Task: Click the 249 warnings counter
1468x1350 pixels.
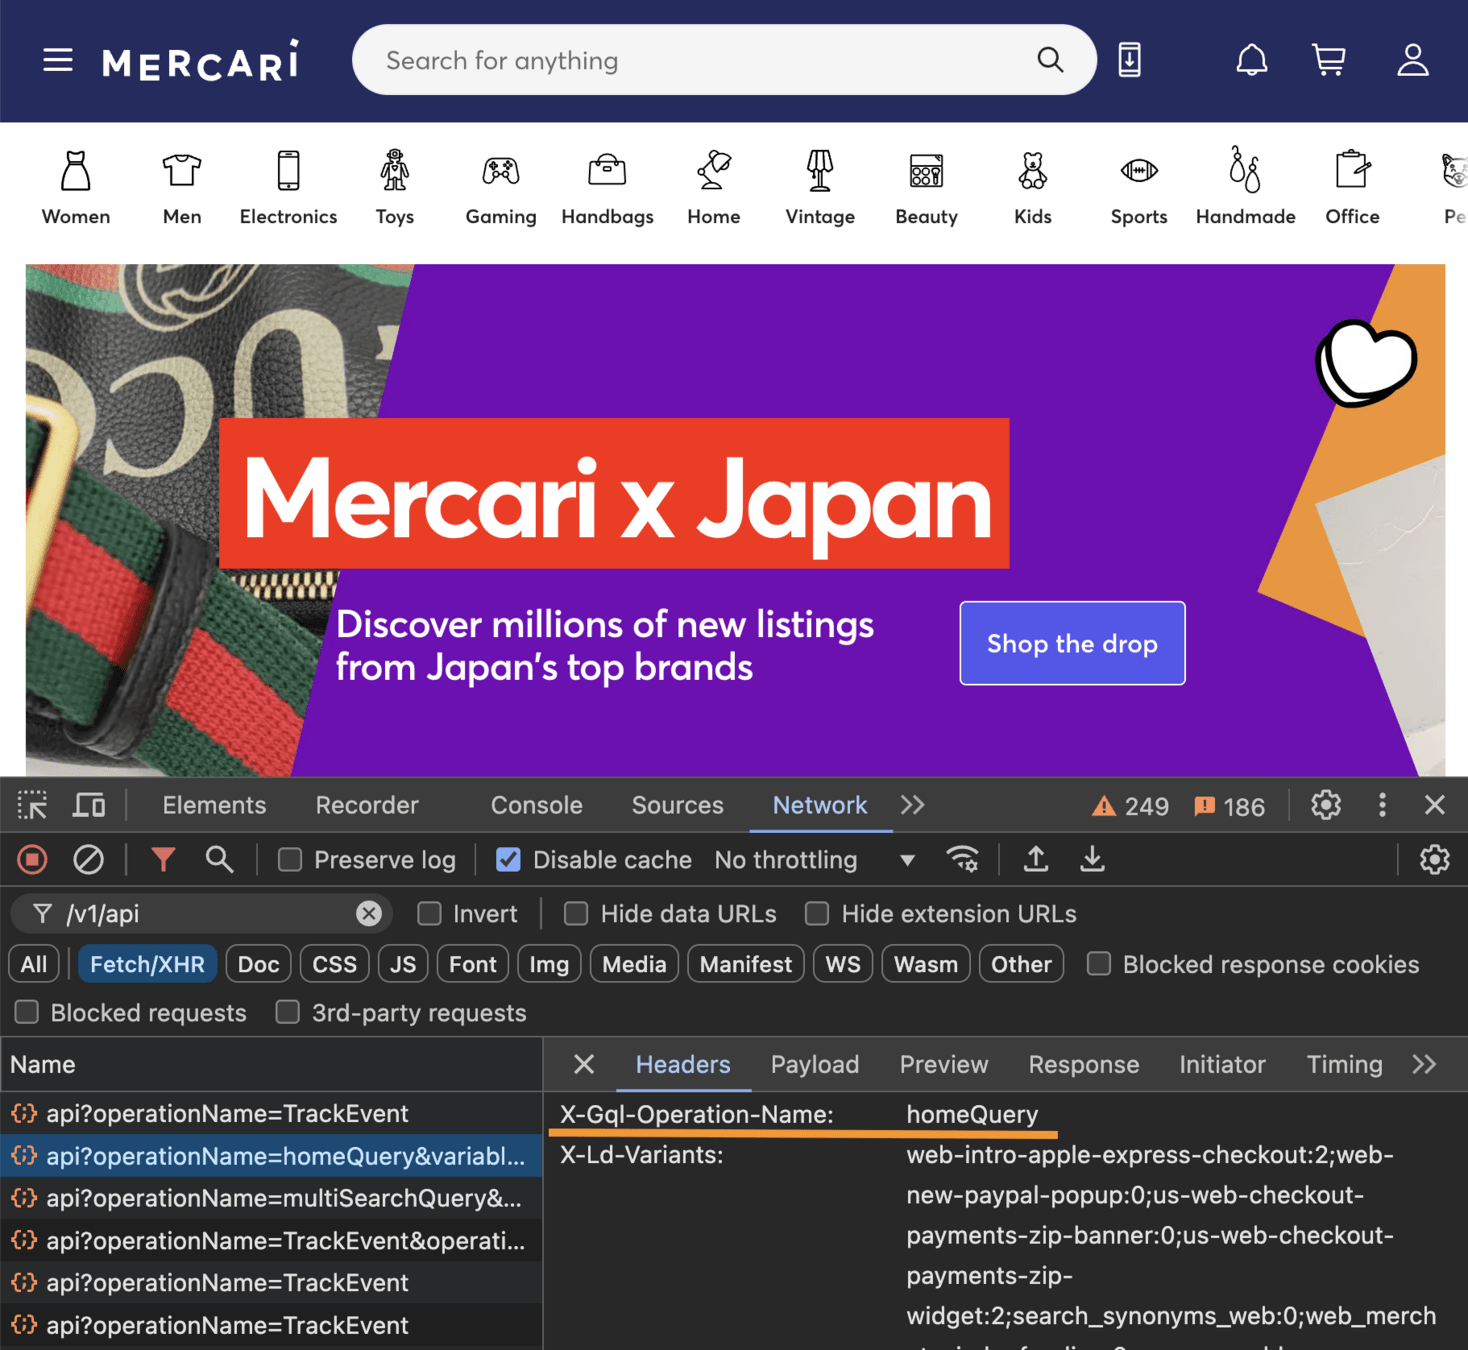Action: (1130, 806)
